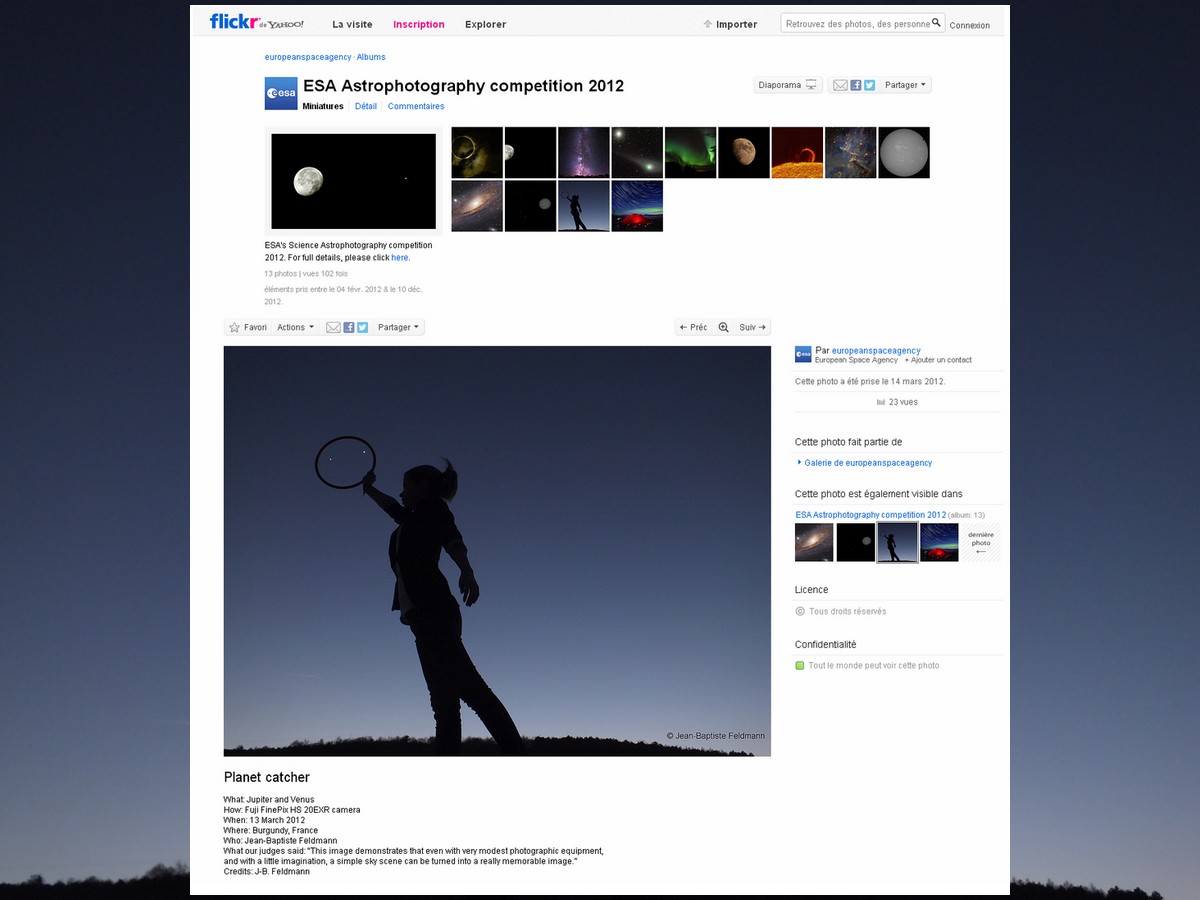Click the copyright licence icon
The width and height of the screenshot is (1200, 900).
[800, 611]
